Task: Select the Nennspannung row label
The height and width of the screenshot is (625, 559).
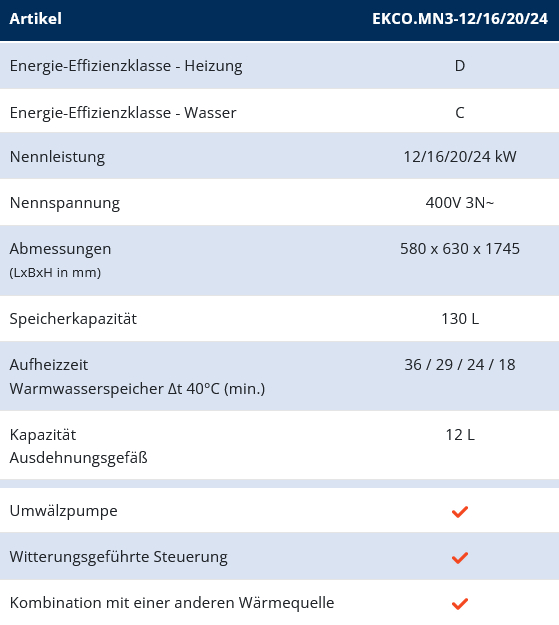Action: click(x=65, y=203)
